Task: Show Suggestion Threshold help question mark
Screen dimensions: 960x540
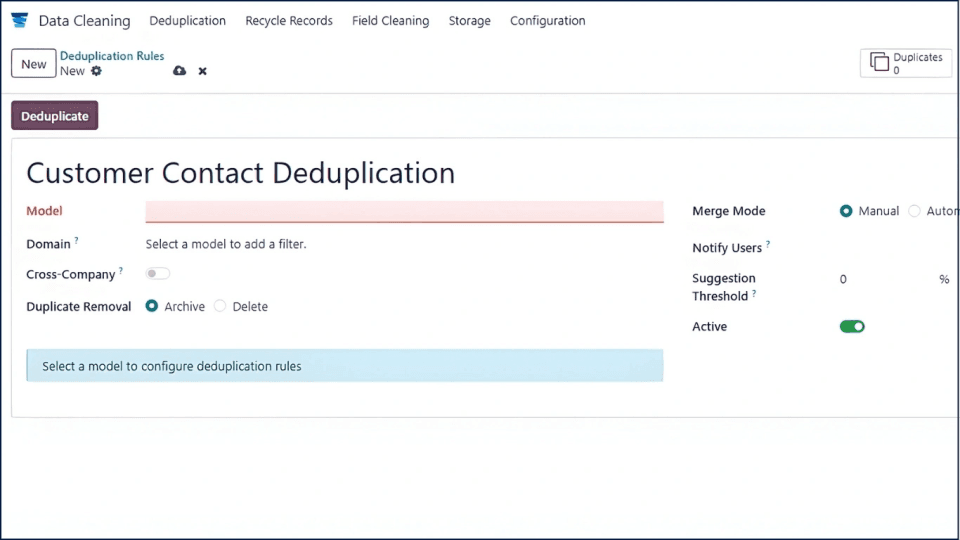Action: tap(754, 293)
